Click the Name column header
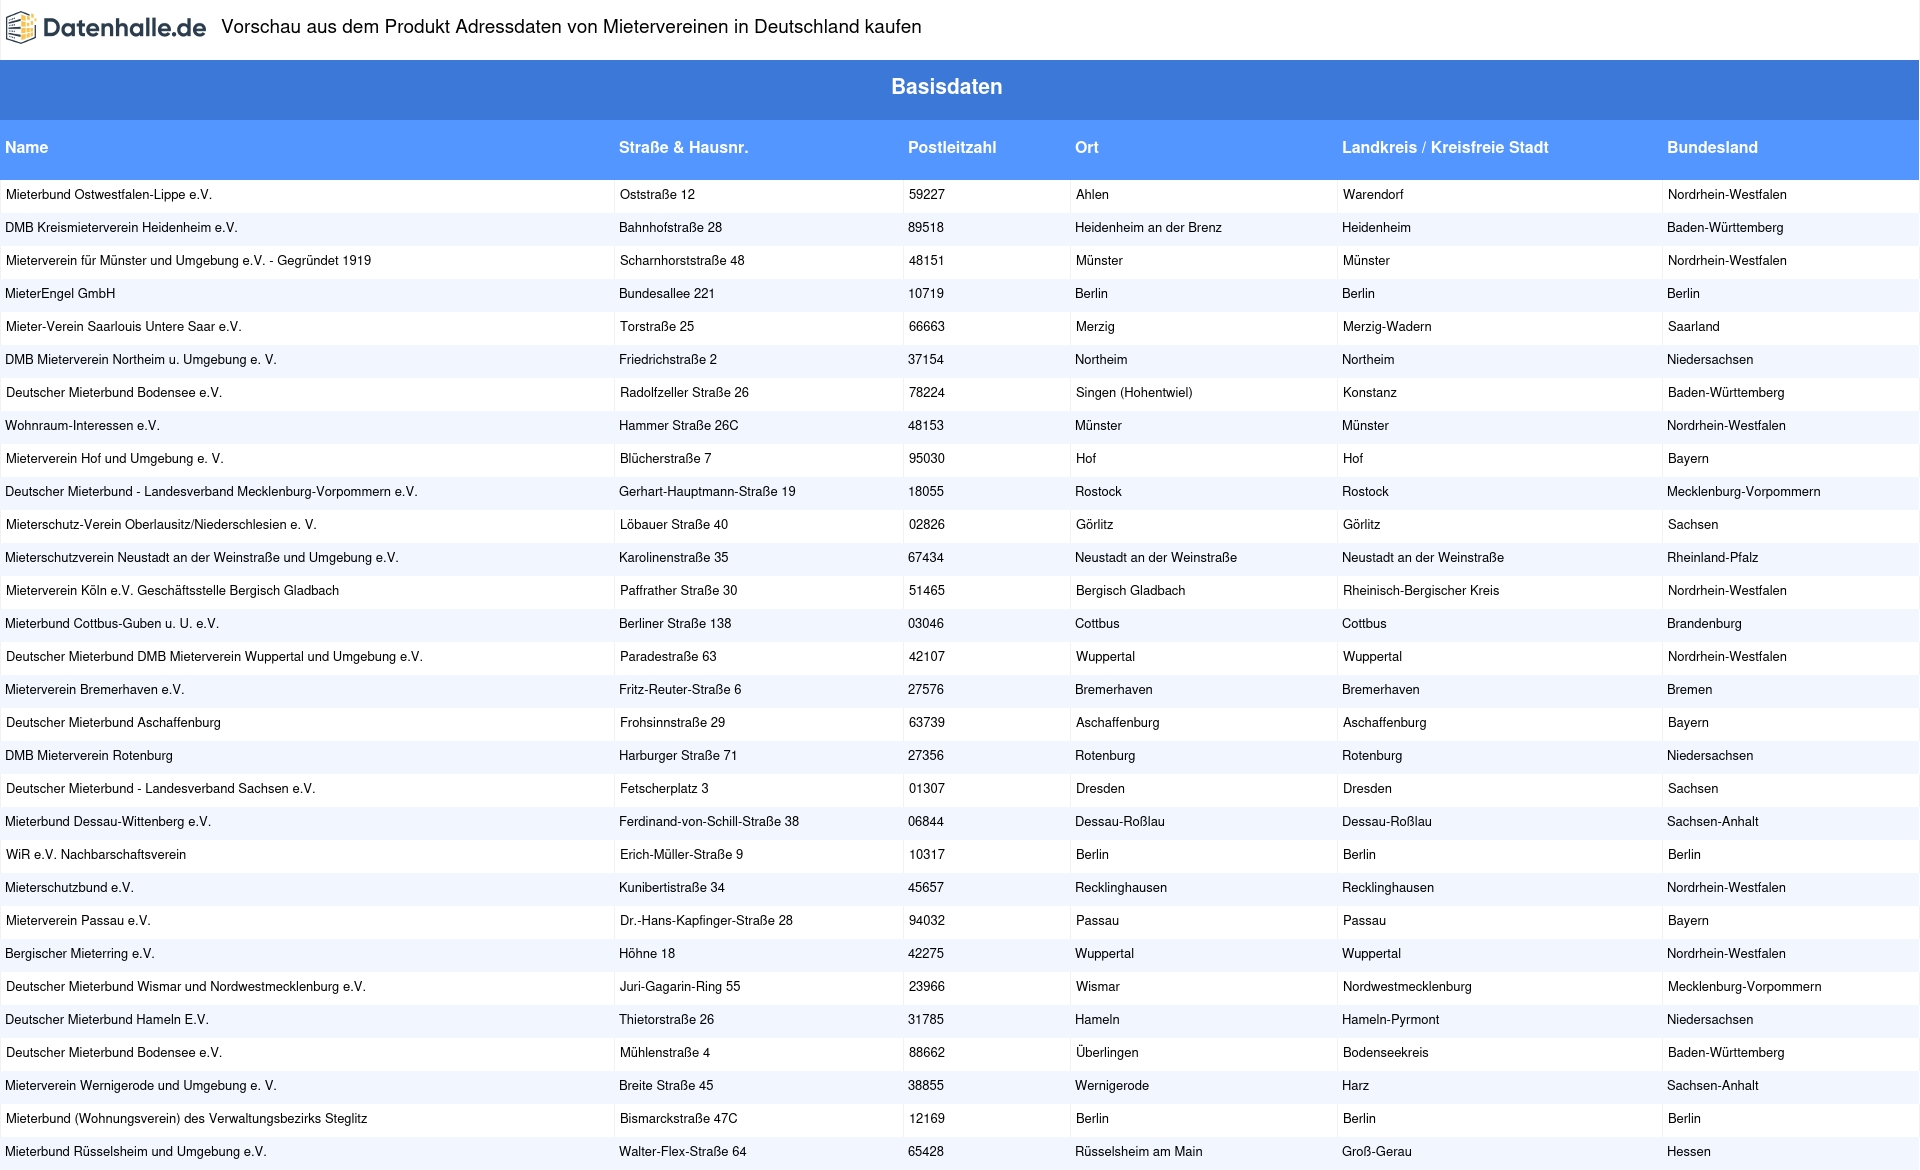The image size is (1920, 1170). pos(27,148)
